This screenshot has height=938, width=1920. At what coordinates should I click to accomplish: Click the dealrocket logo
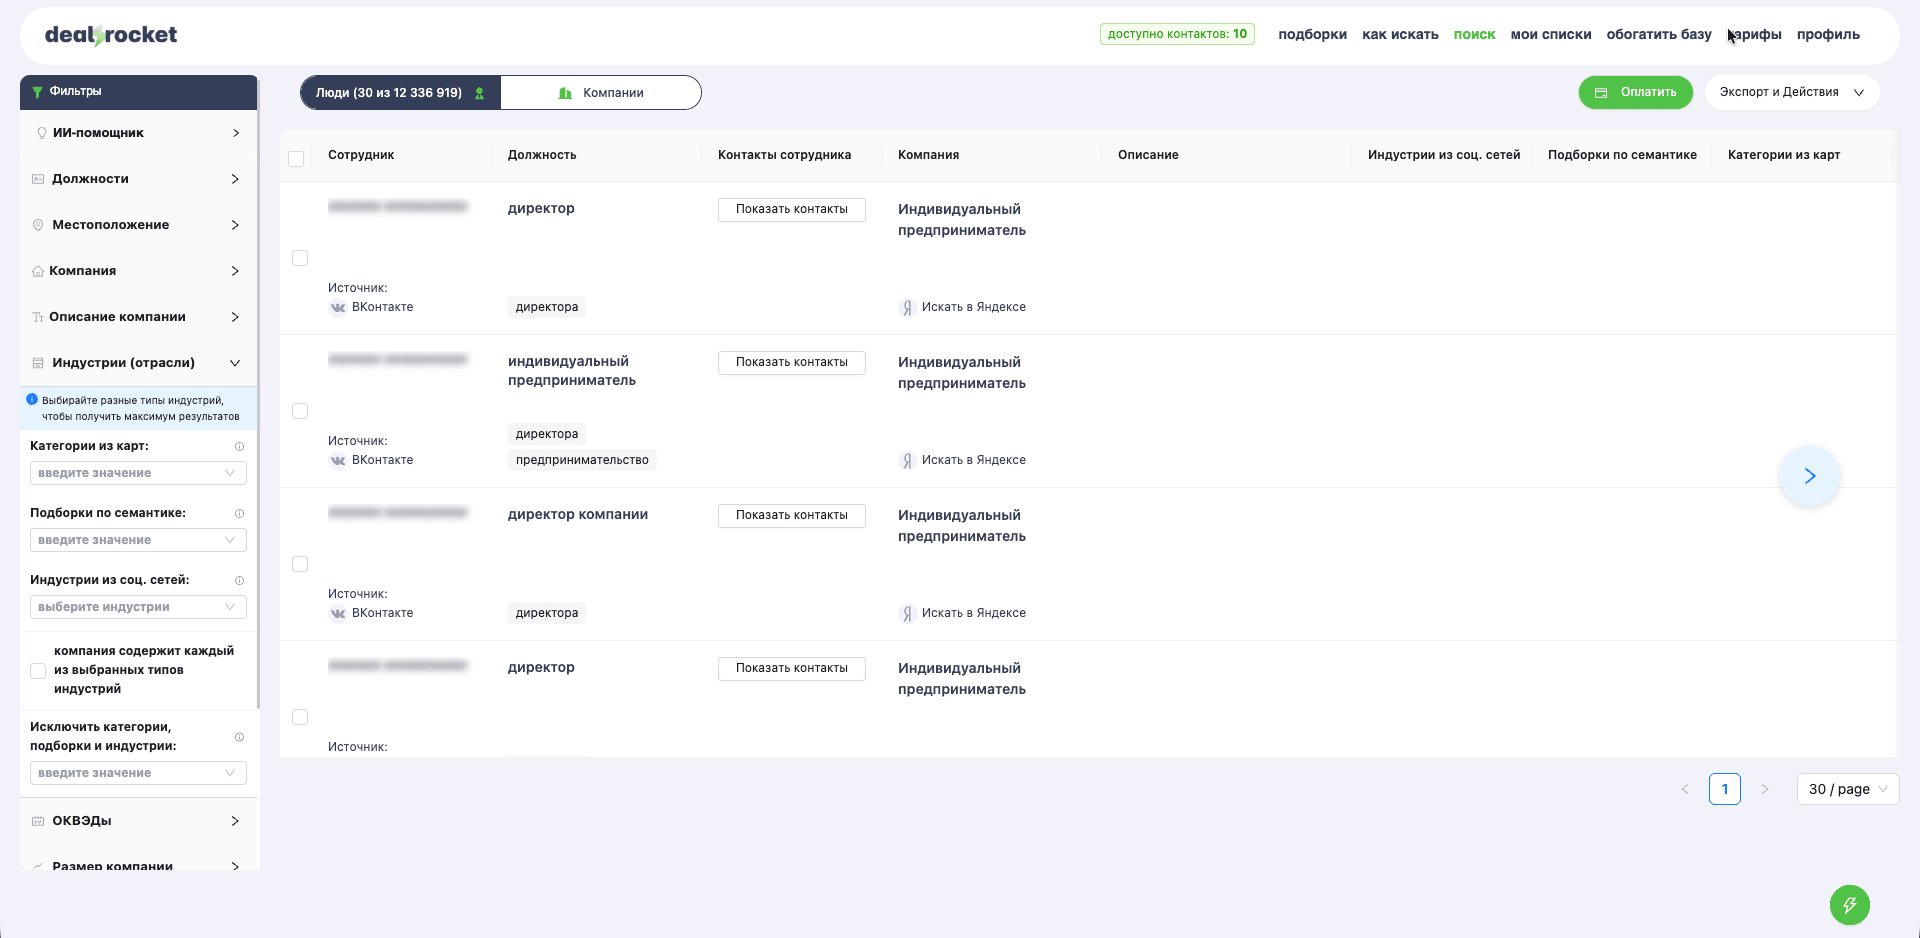pyautogui.click(x=111, y=35)
